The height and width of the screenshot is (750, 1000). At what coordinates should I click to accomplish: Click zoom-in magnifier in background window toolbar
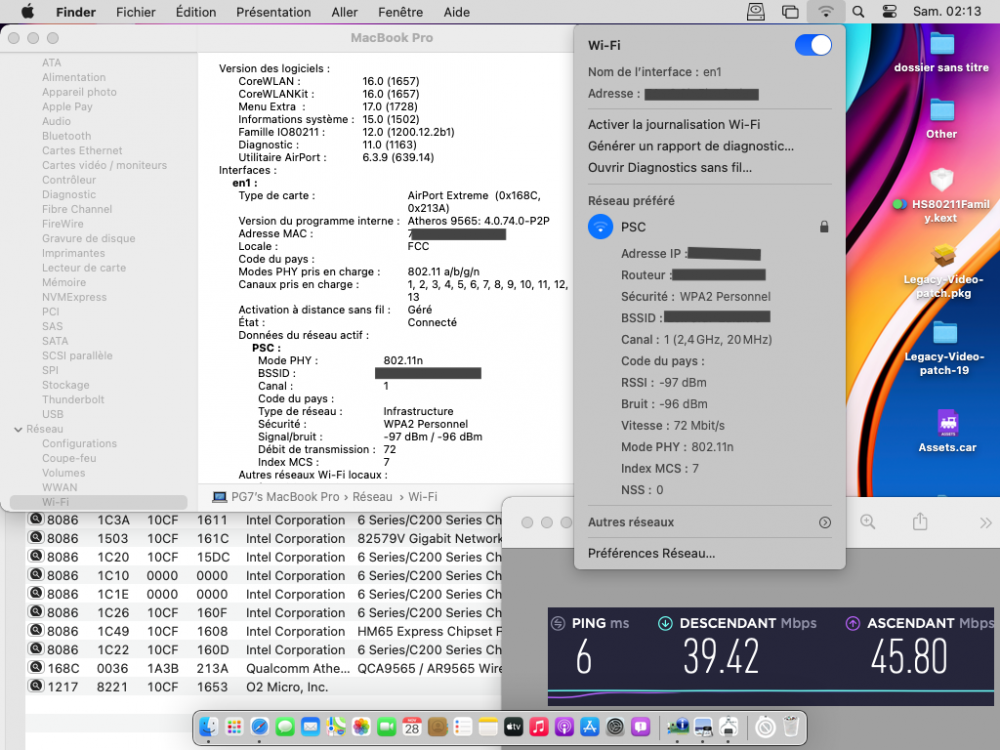(x=868, y=522)
